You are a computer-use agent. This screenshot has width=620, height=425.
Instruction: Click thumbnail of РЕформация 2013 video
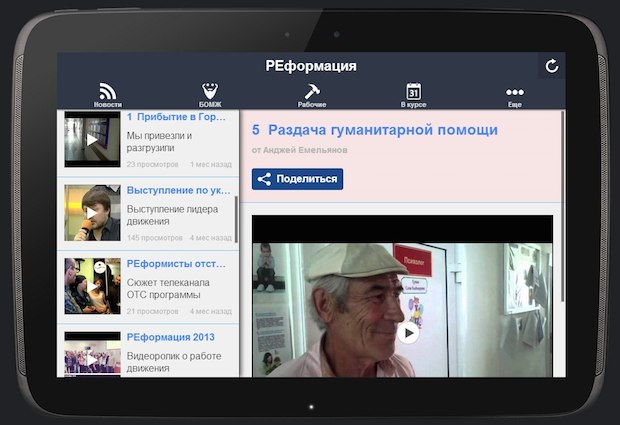point(92,356)
